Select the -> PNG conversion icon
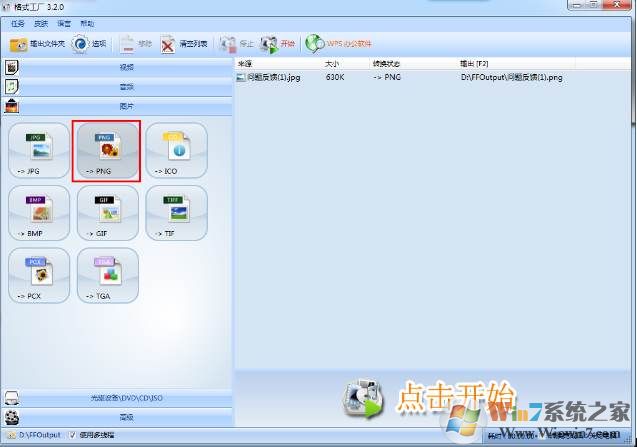Viewport: 637px width, 447px height. [x=107, y=151]
